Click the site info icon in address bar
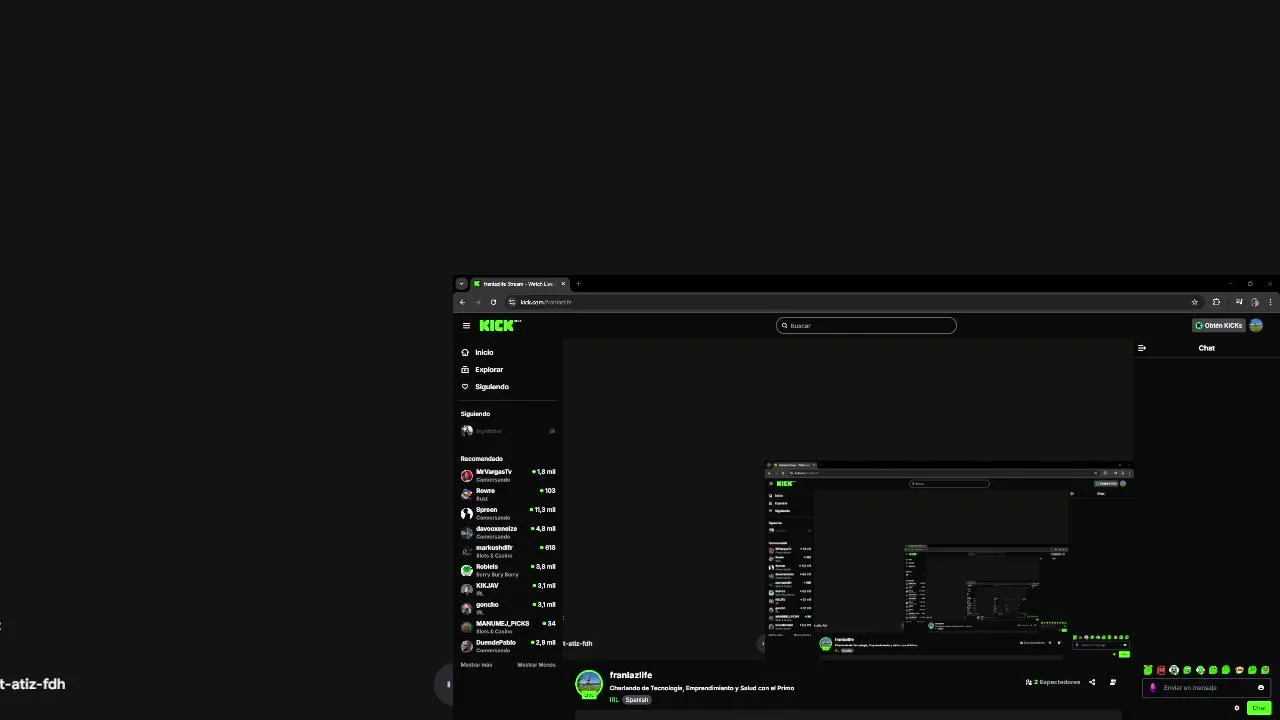The height and width of the screenshot is (720, 1280). [x=512, y=302]
